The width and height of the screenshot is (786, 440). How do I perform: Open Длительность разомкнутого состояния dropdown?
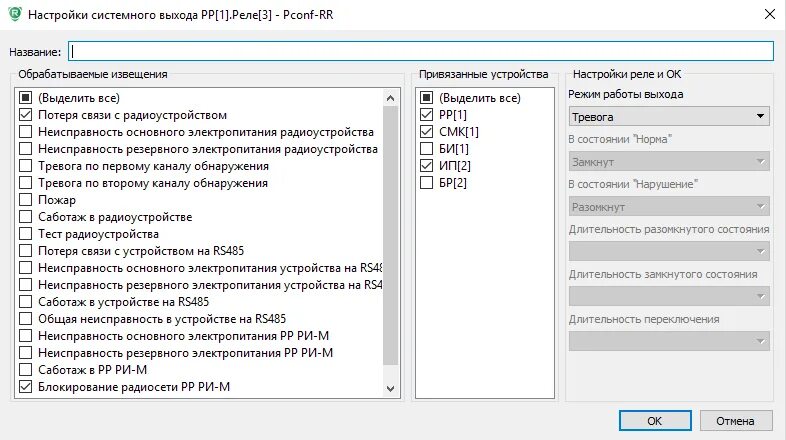(x=669, y=251)
